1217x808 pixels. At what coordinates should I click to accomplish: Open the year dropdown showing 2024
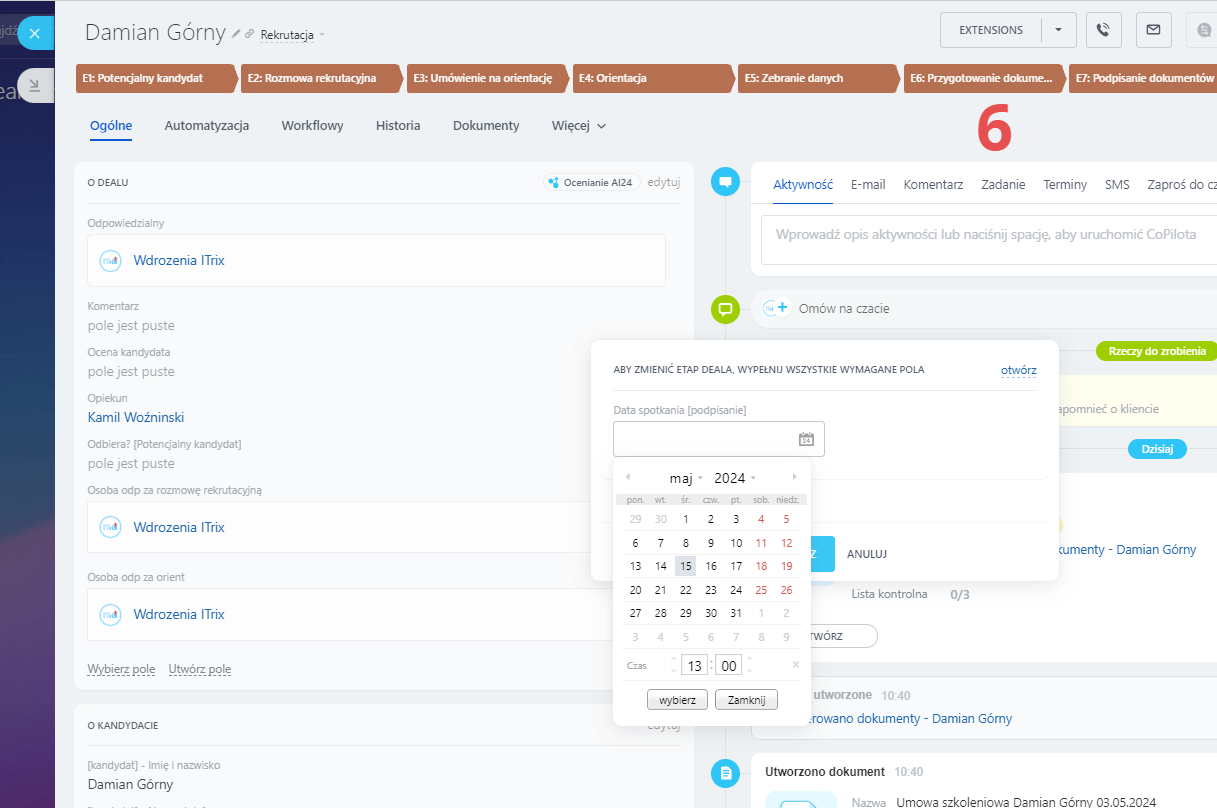tap(734, 478)
